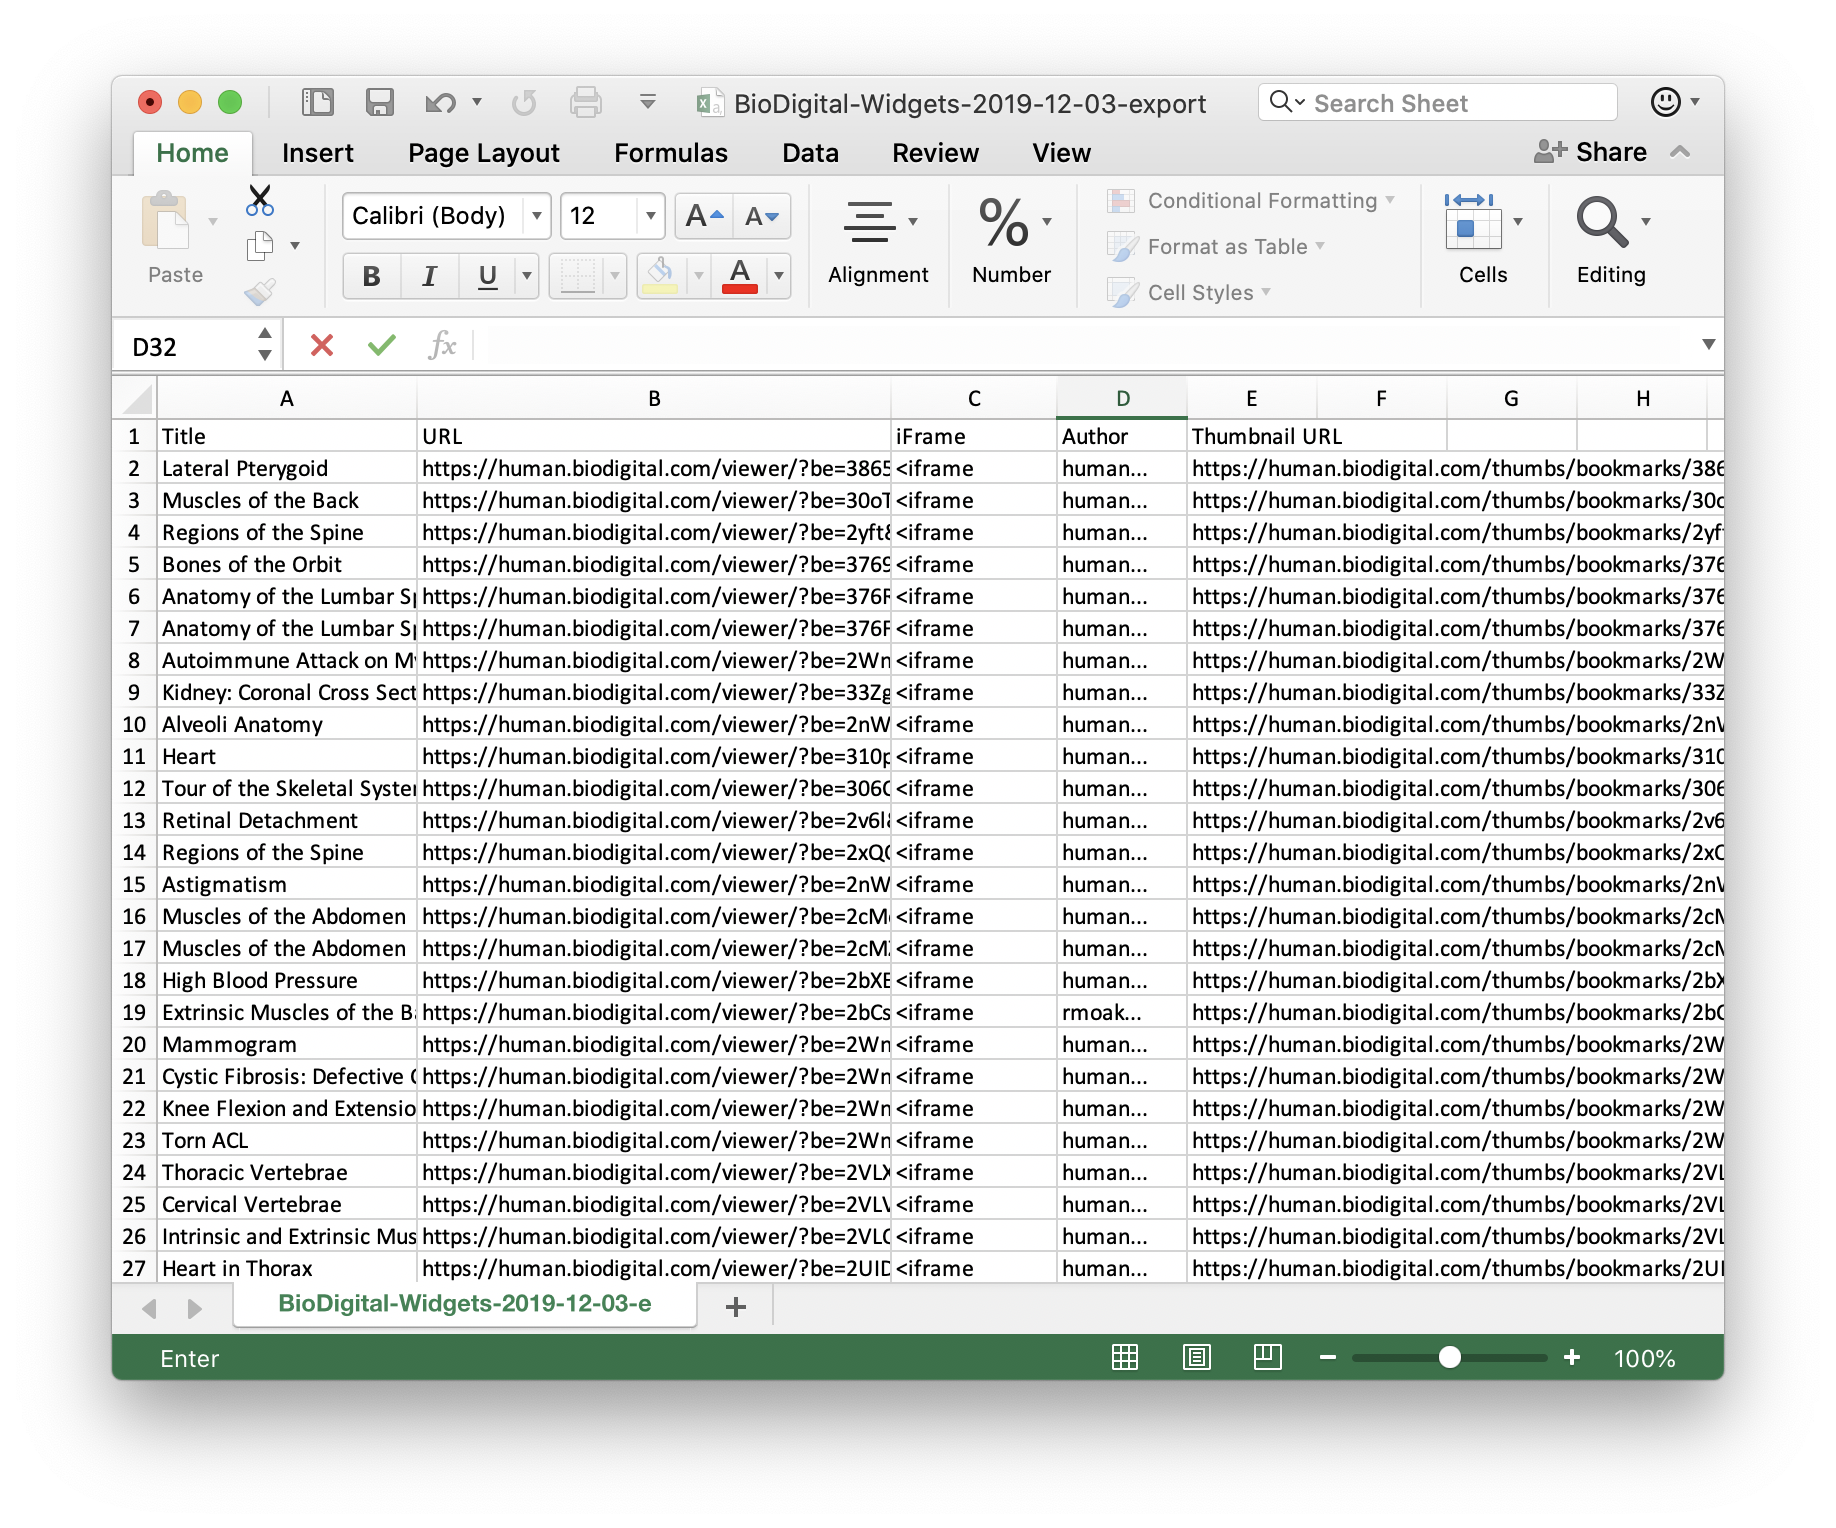Select the BioDigital-Widgets sheet tab
This screenshot has width=1836, height=1528.
point(465,1304)
